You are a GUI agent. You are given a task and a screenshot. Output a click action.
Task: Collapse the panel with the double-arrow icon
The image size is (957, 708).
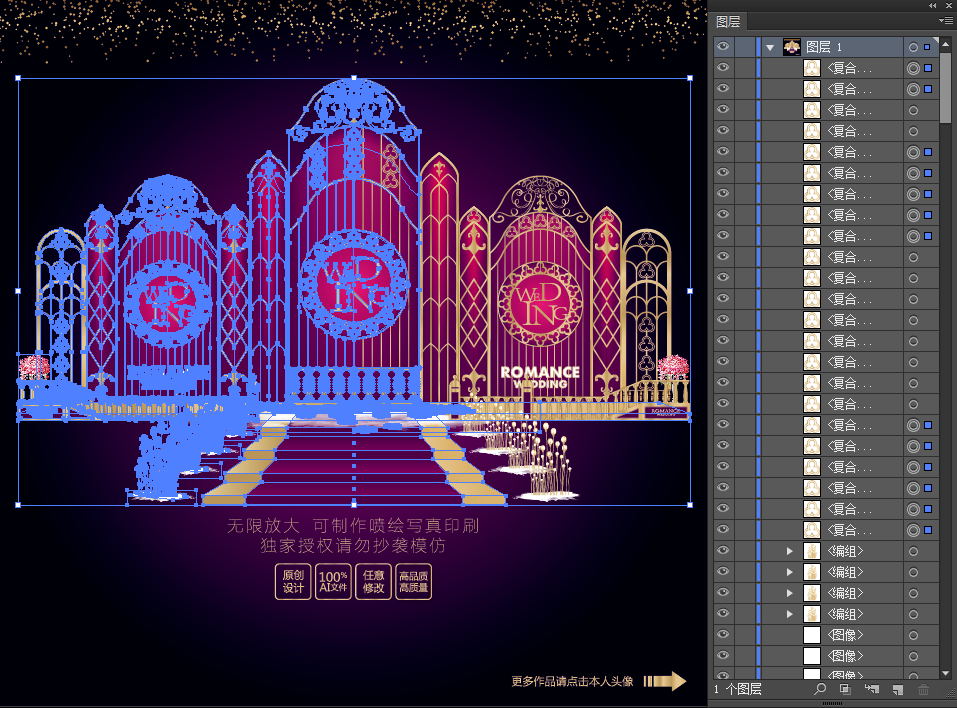(933, 5)
